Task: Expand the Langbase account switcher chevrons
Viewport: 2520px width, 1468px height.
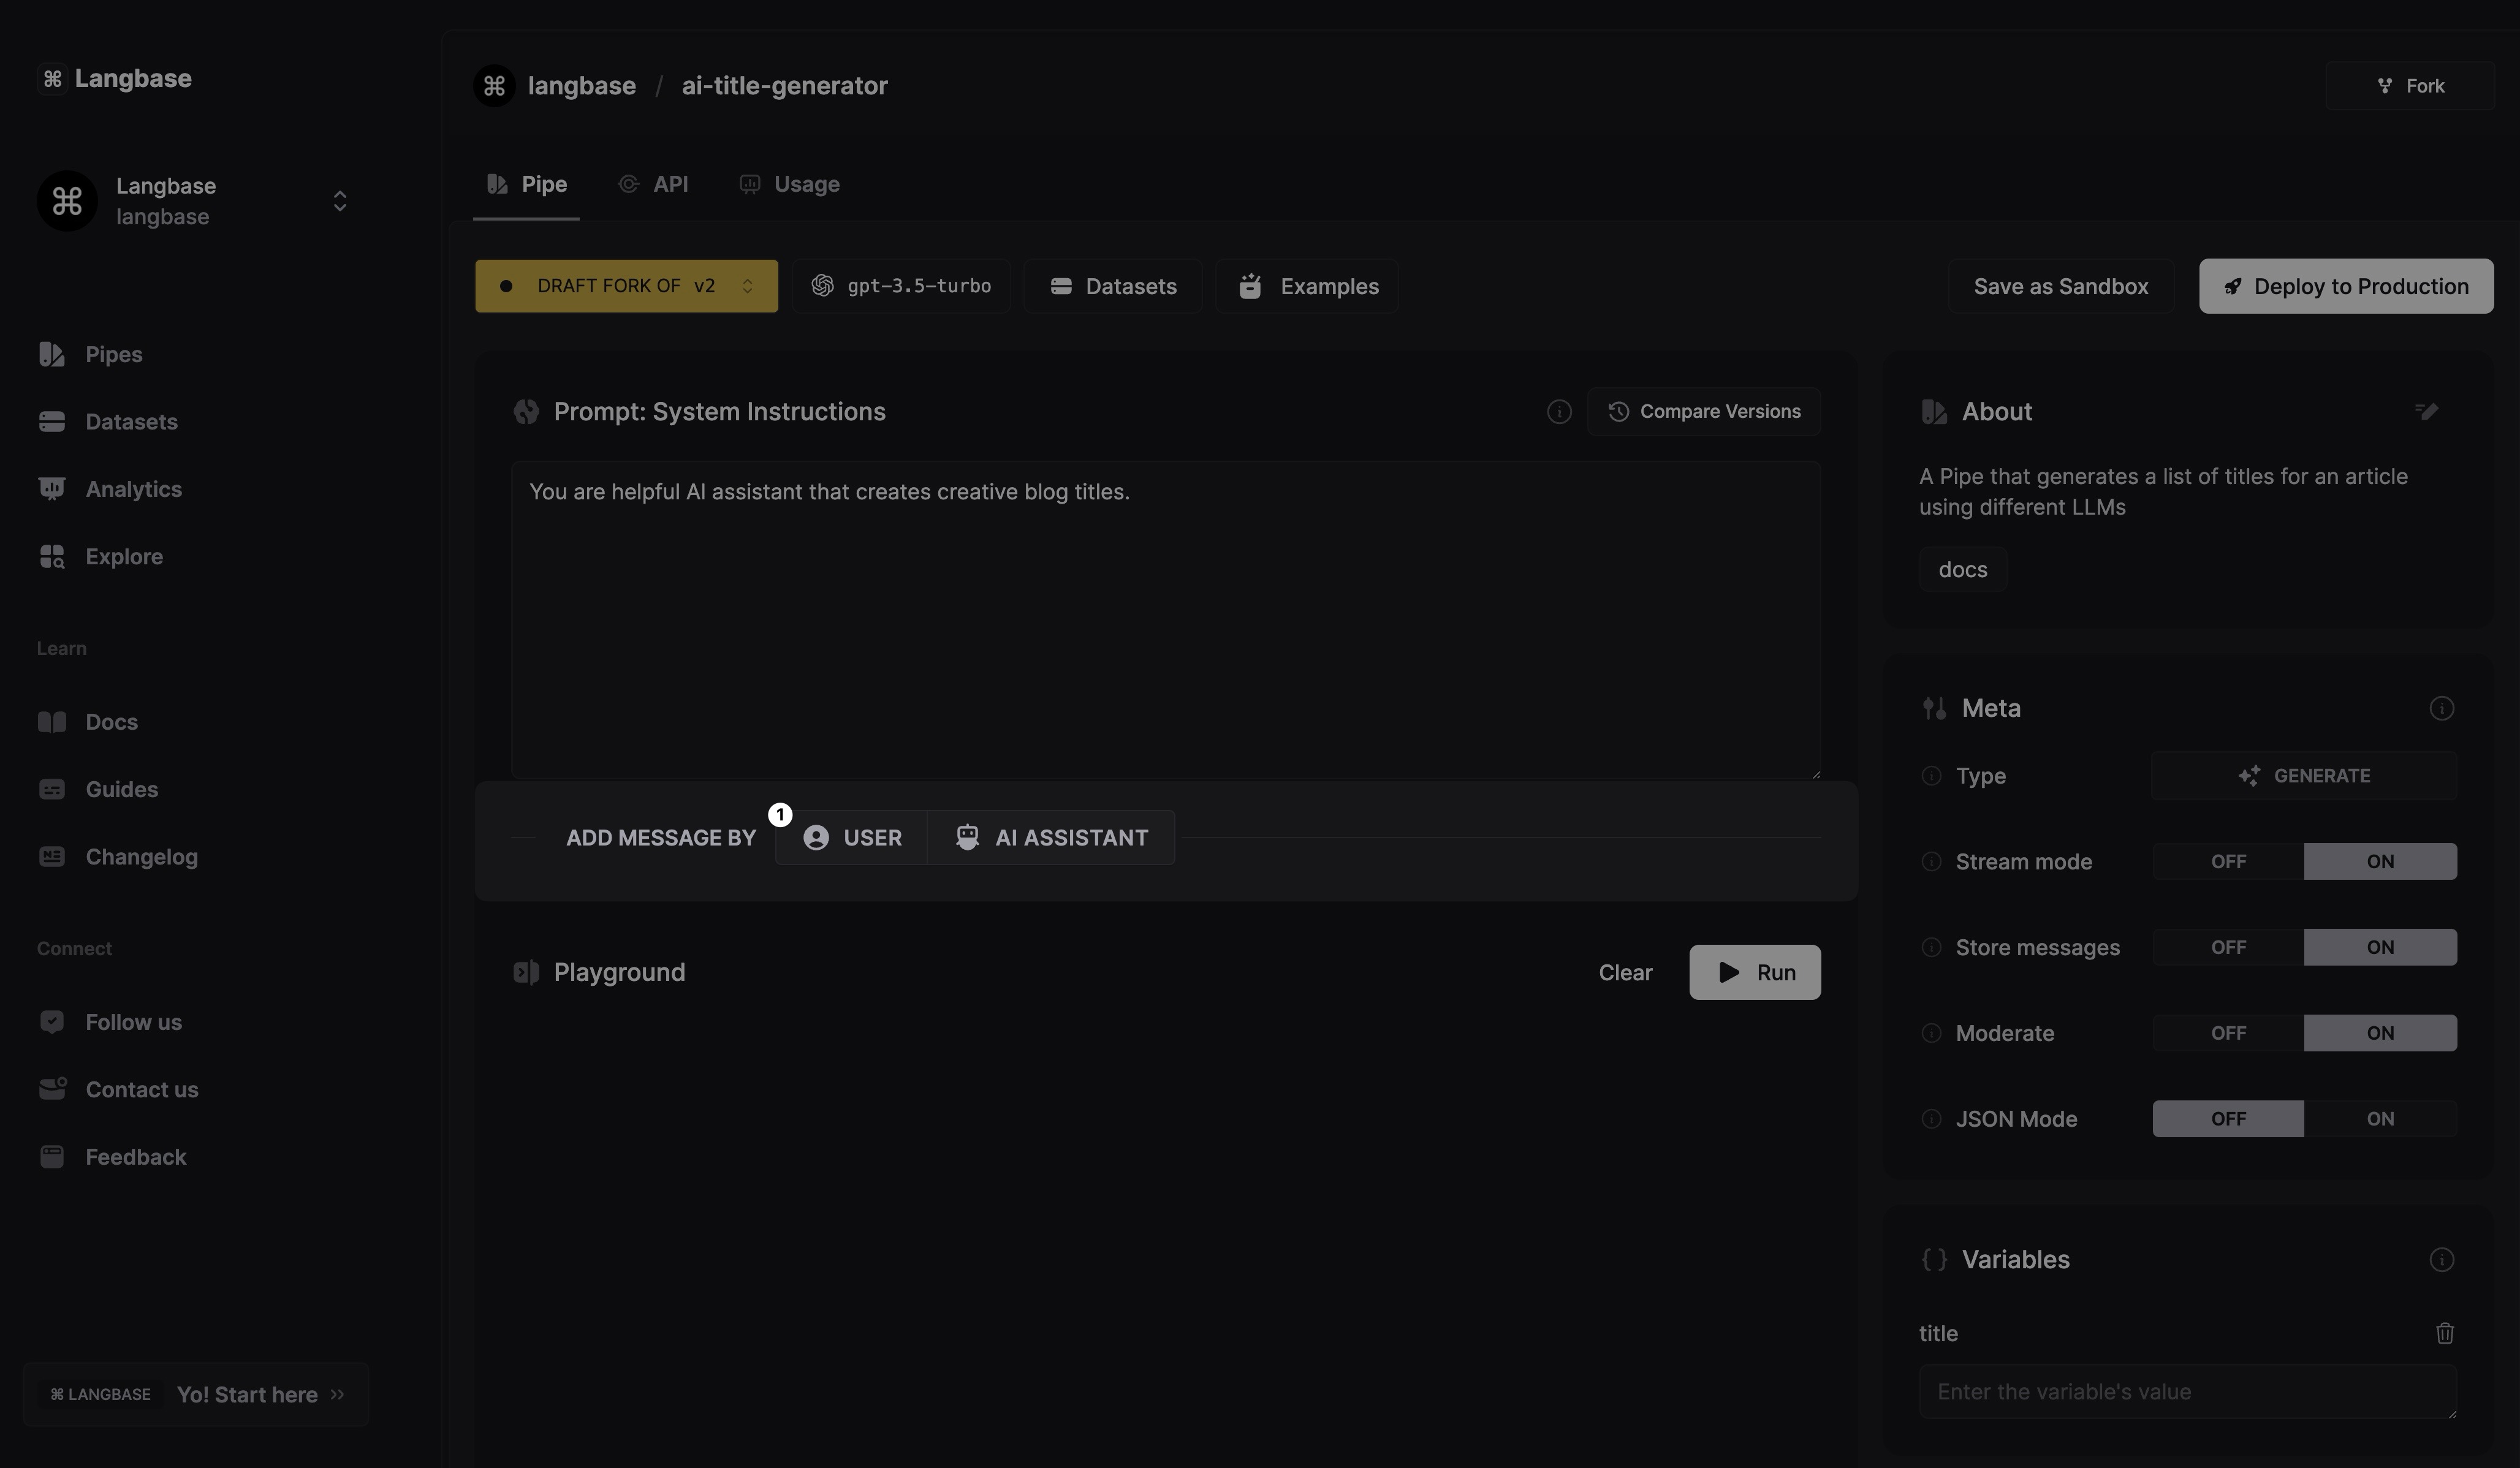Action: click(x=340, y=201)
